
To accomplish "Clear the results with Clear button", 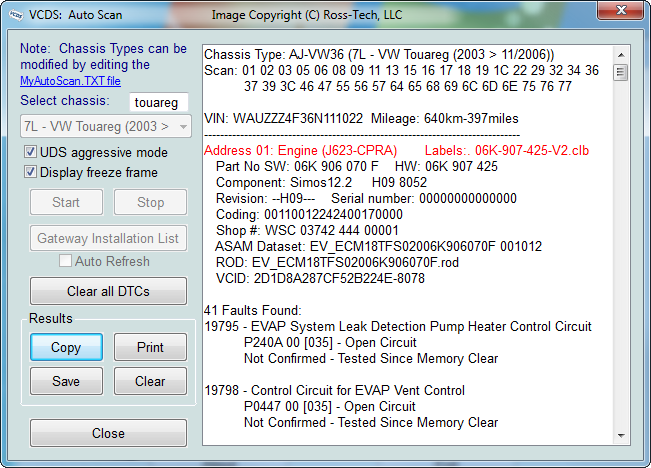I will click(x=150, y=381).
